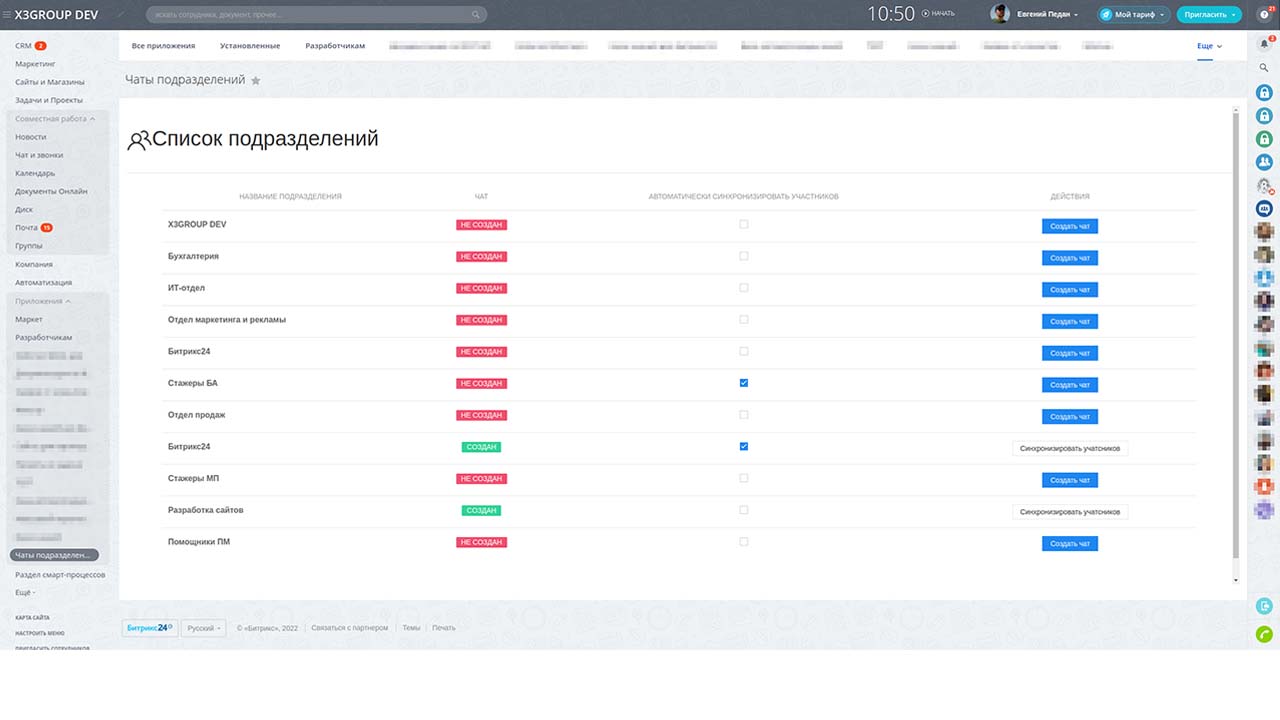The image size is (1280, 720).
Task: Click Создать чат for Бухгалтерия
Action: 1070,258
